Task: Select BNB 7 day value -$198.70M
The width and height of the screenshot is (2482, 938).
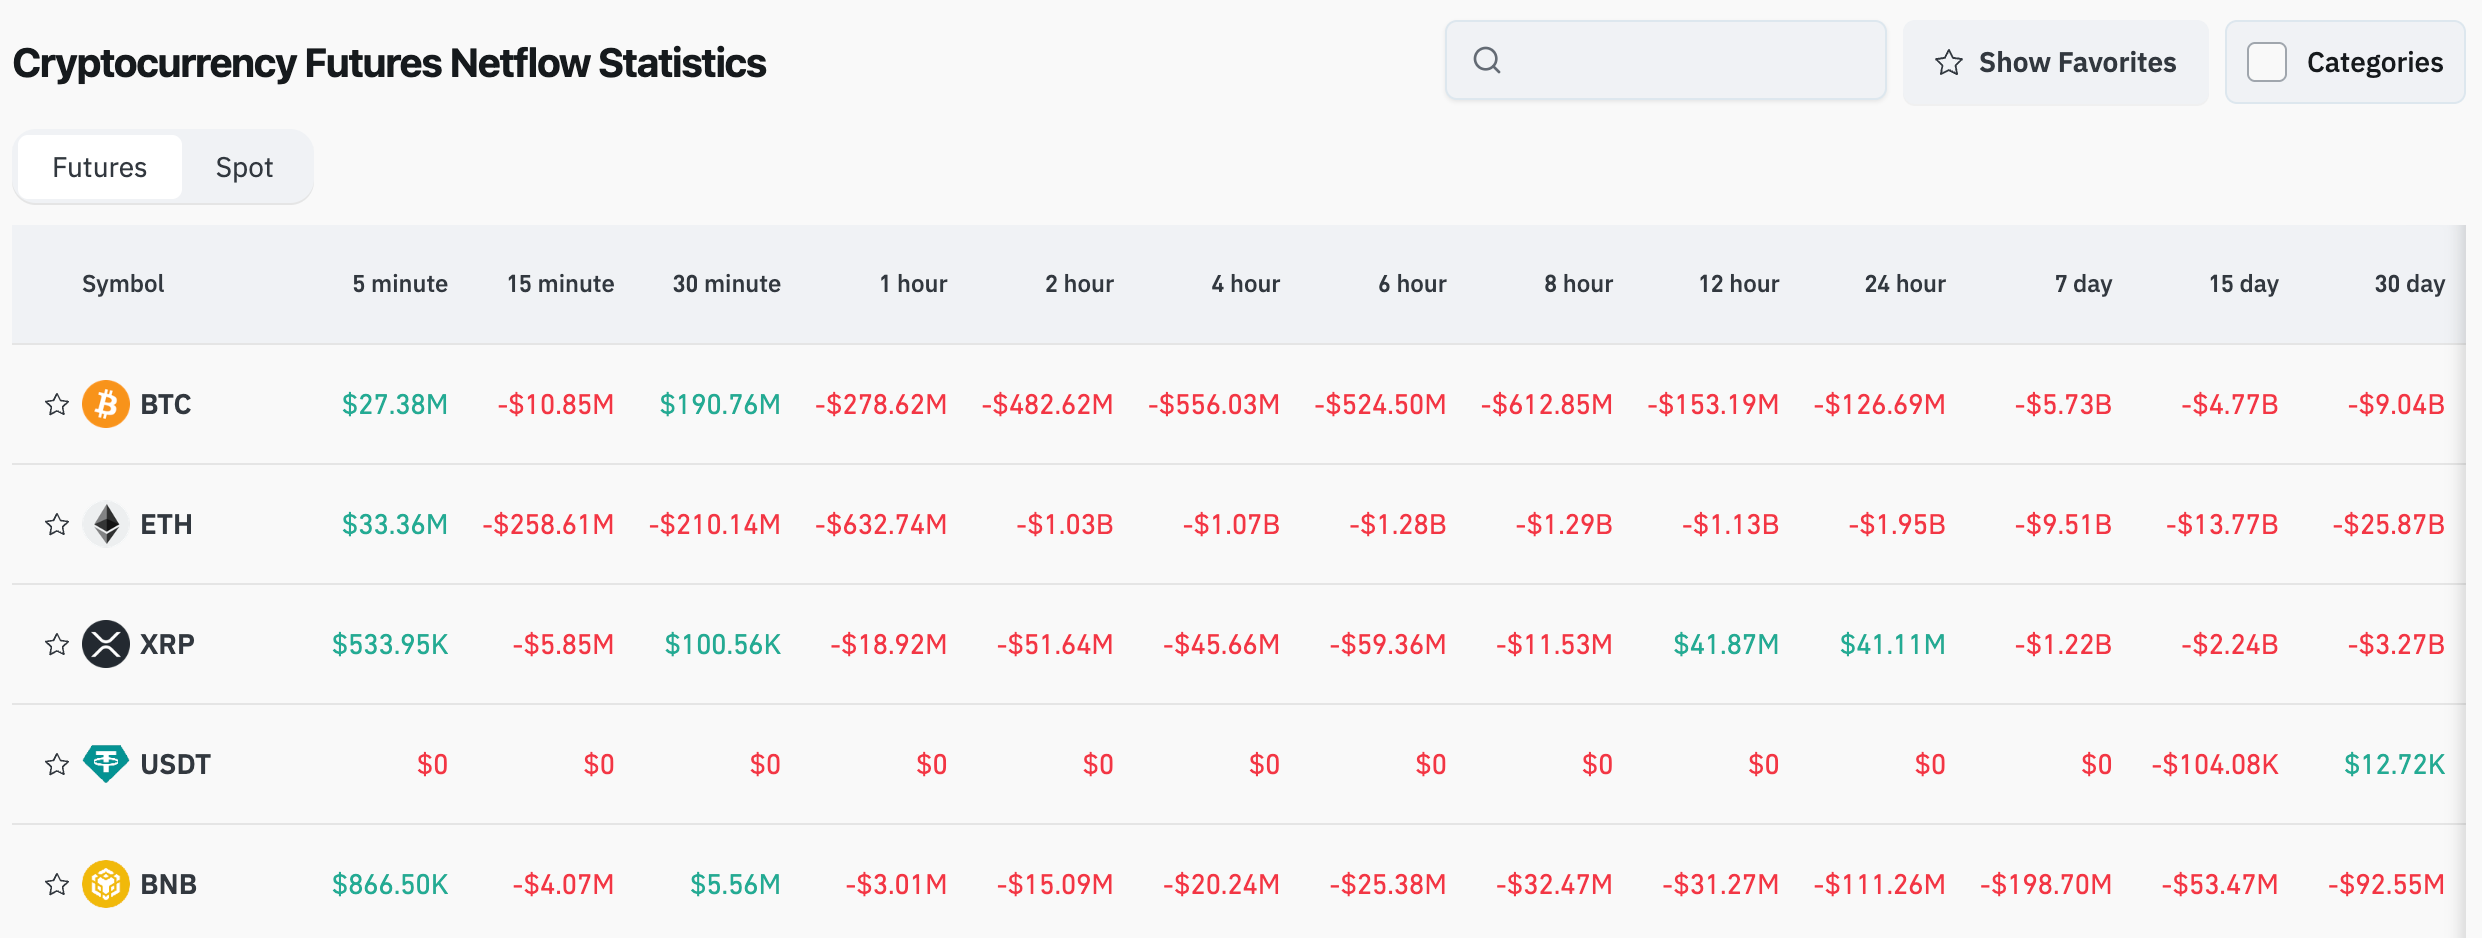Action: coord(2046,884)
